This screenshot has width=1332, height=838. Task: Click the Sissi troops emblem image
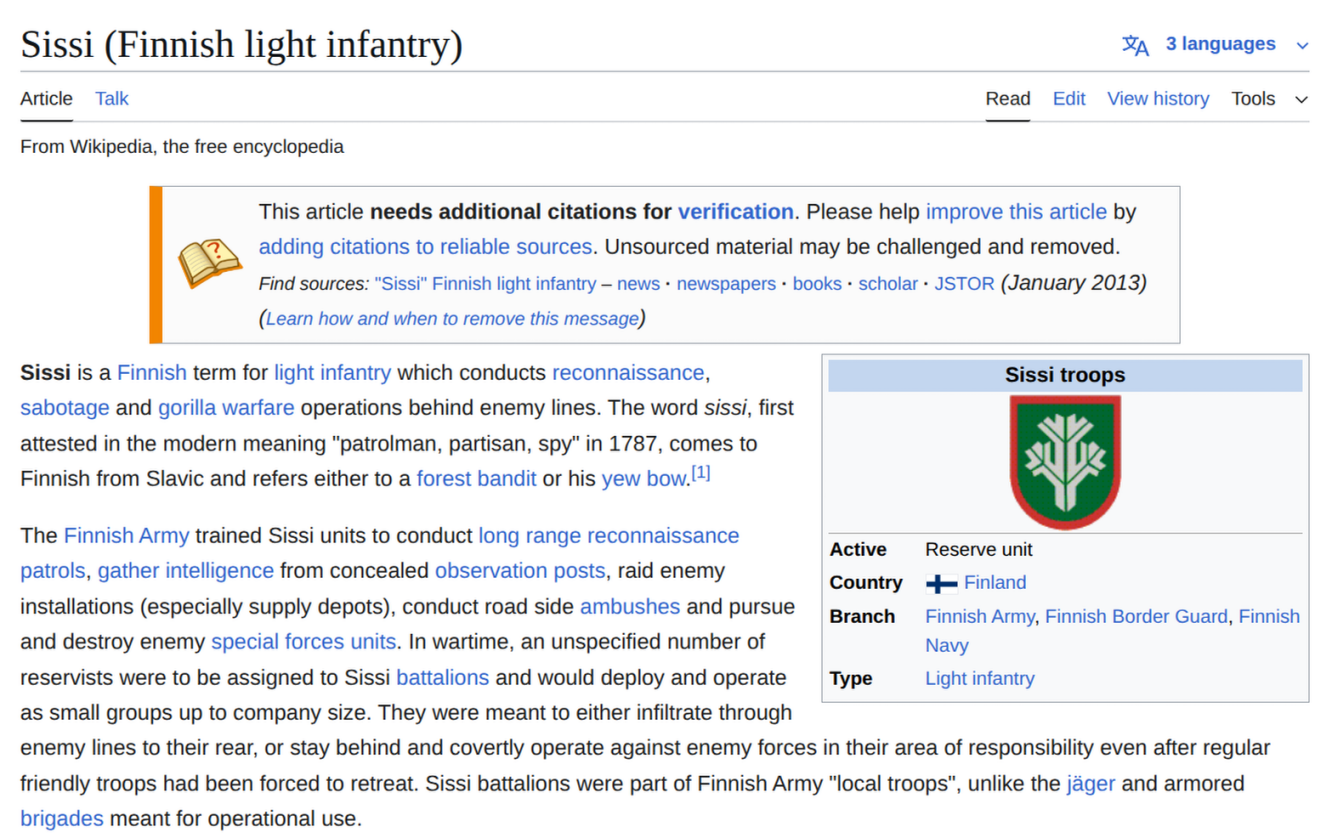1065,461
